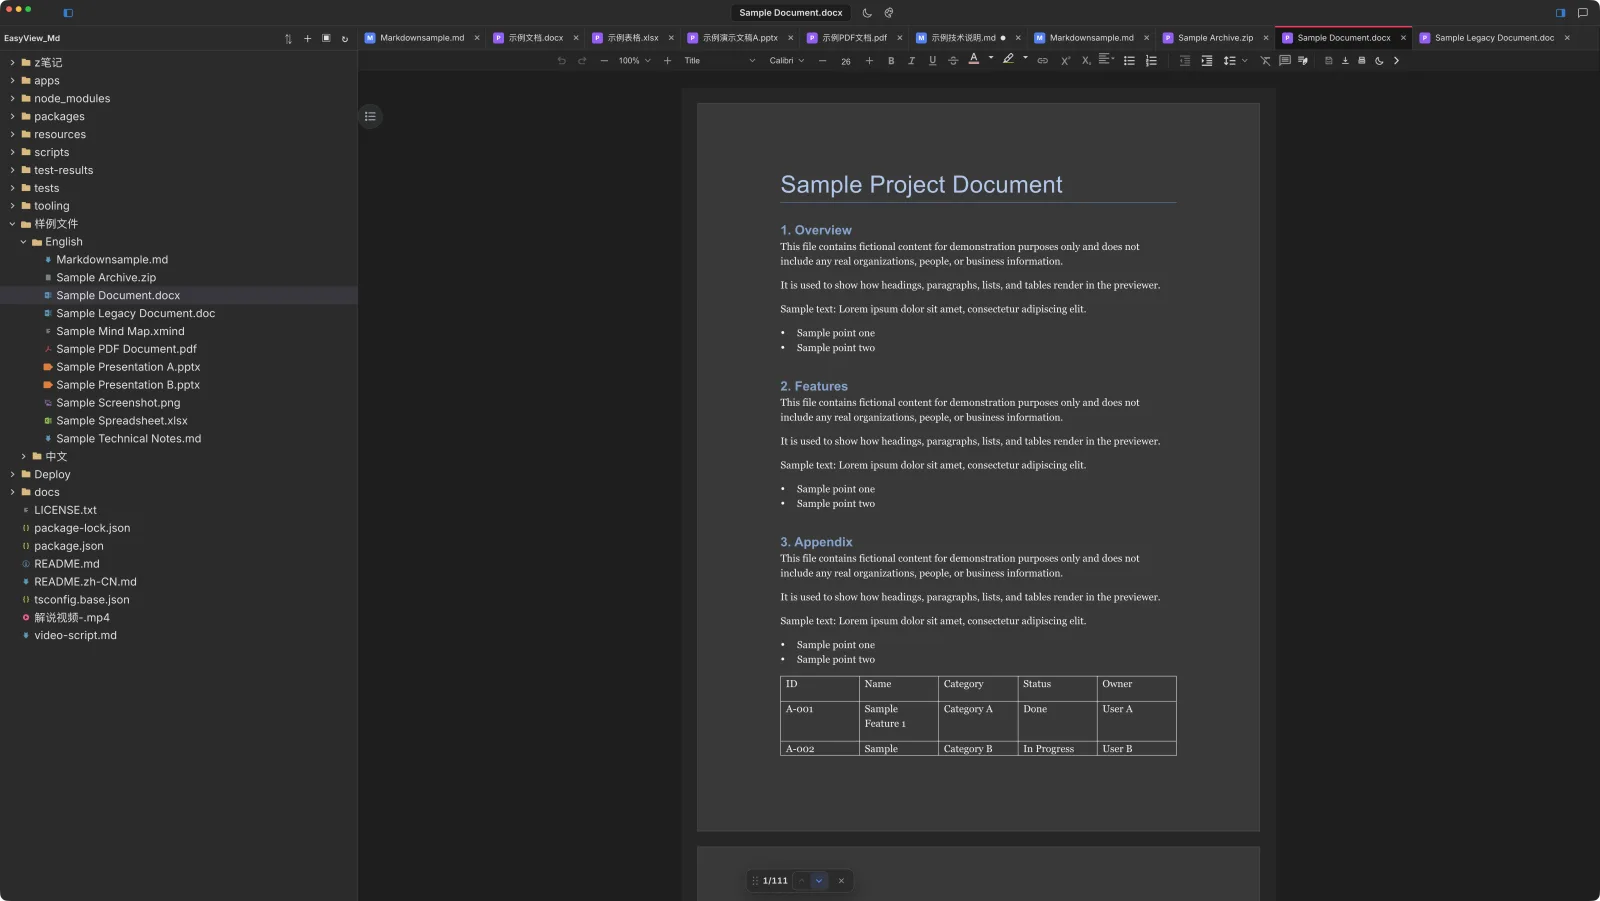Collapse all folders in explorer header

coord(326,38)
